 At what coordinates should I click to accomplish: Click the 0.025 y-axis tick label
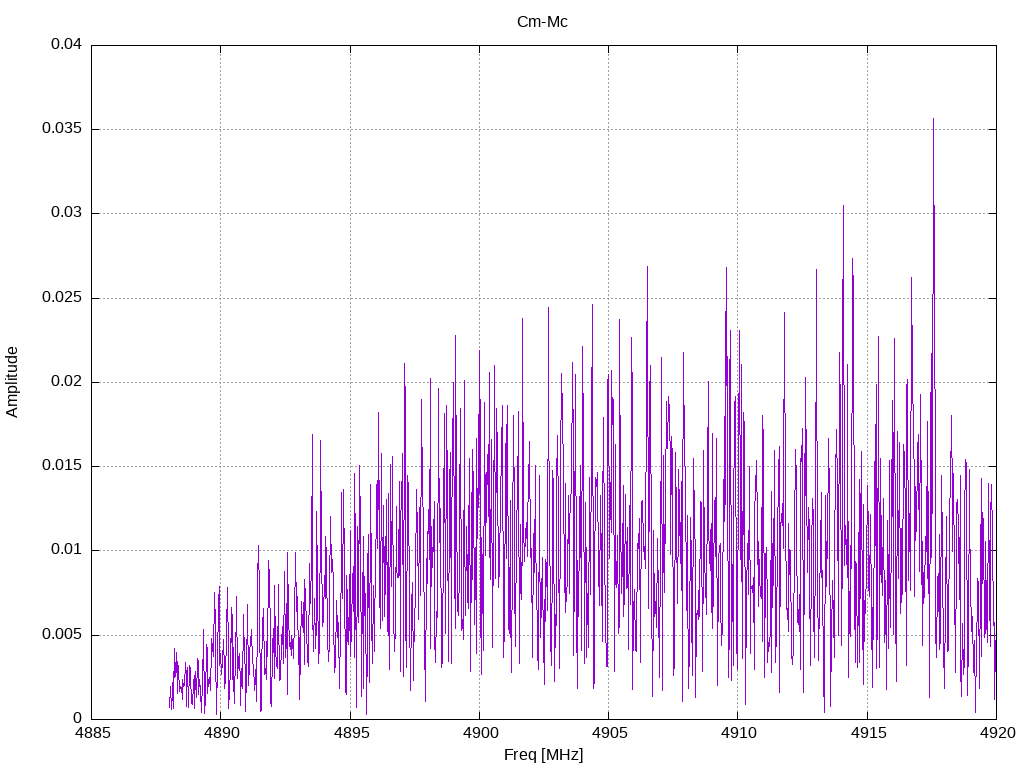coord(62,297)
